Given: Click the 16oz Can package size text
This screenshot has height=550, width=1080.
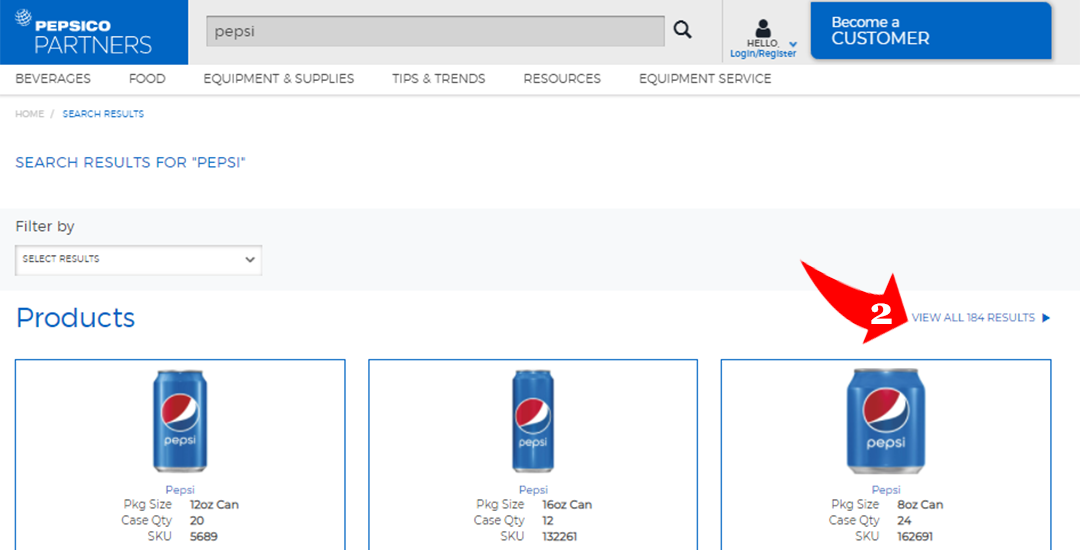Looking at the screenshot, I should click(567, 505).
